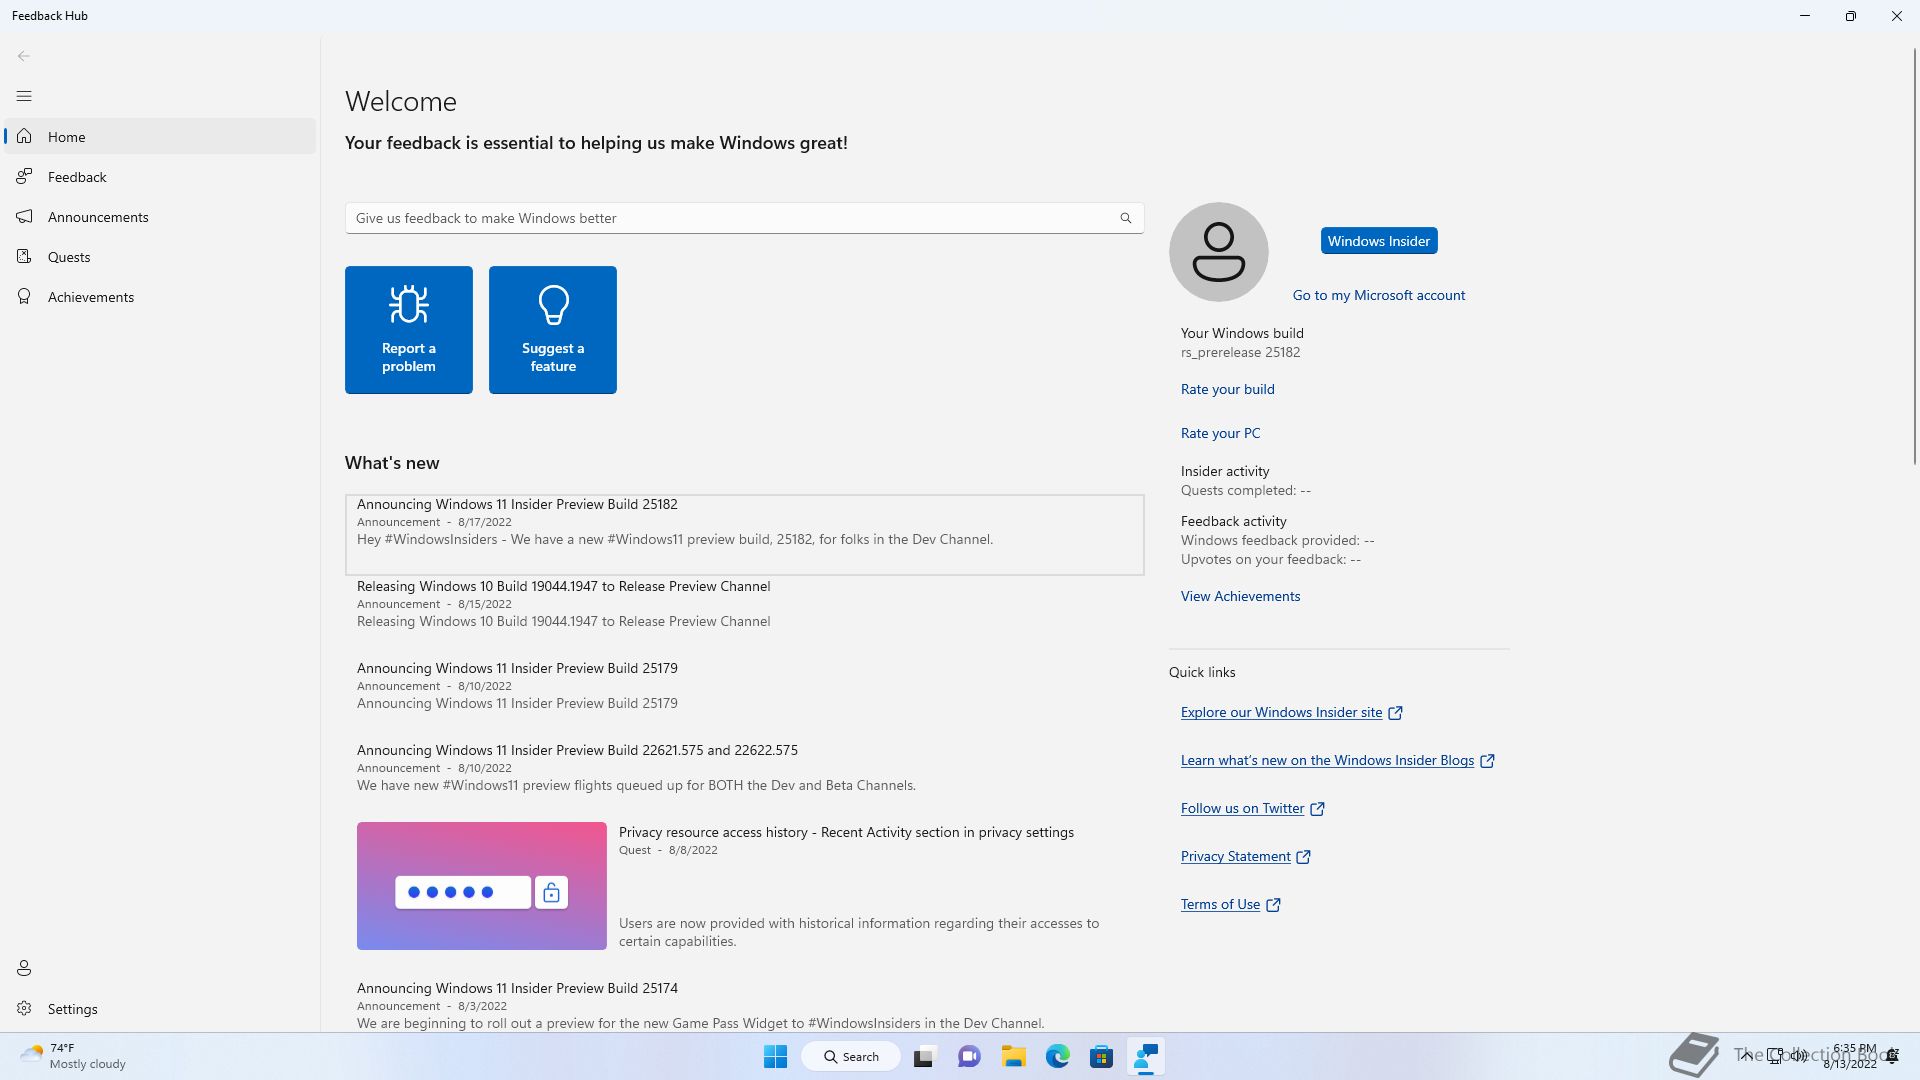Click the profile avatar picture
1920x1080 pixels.
1219,252
